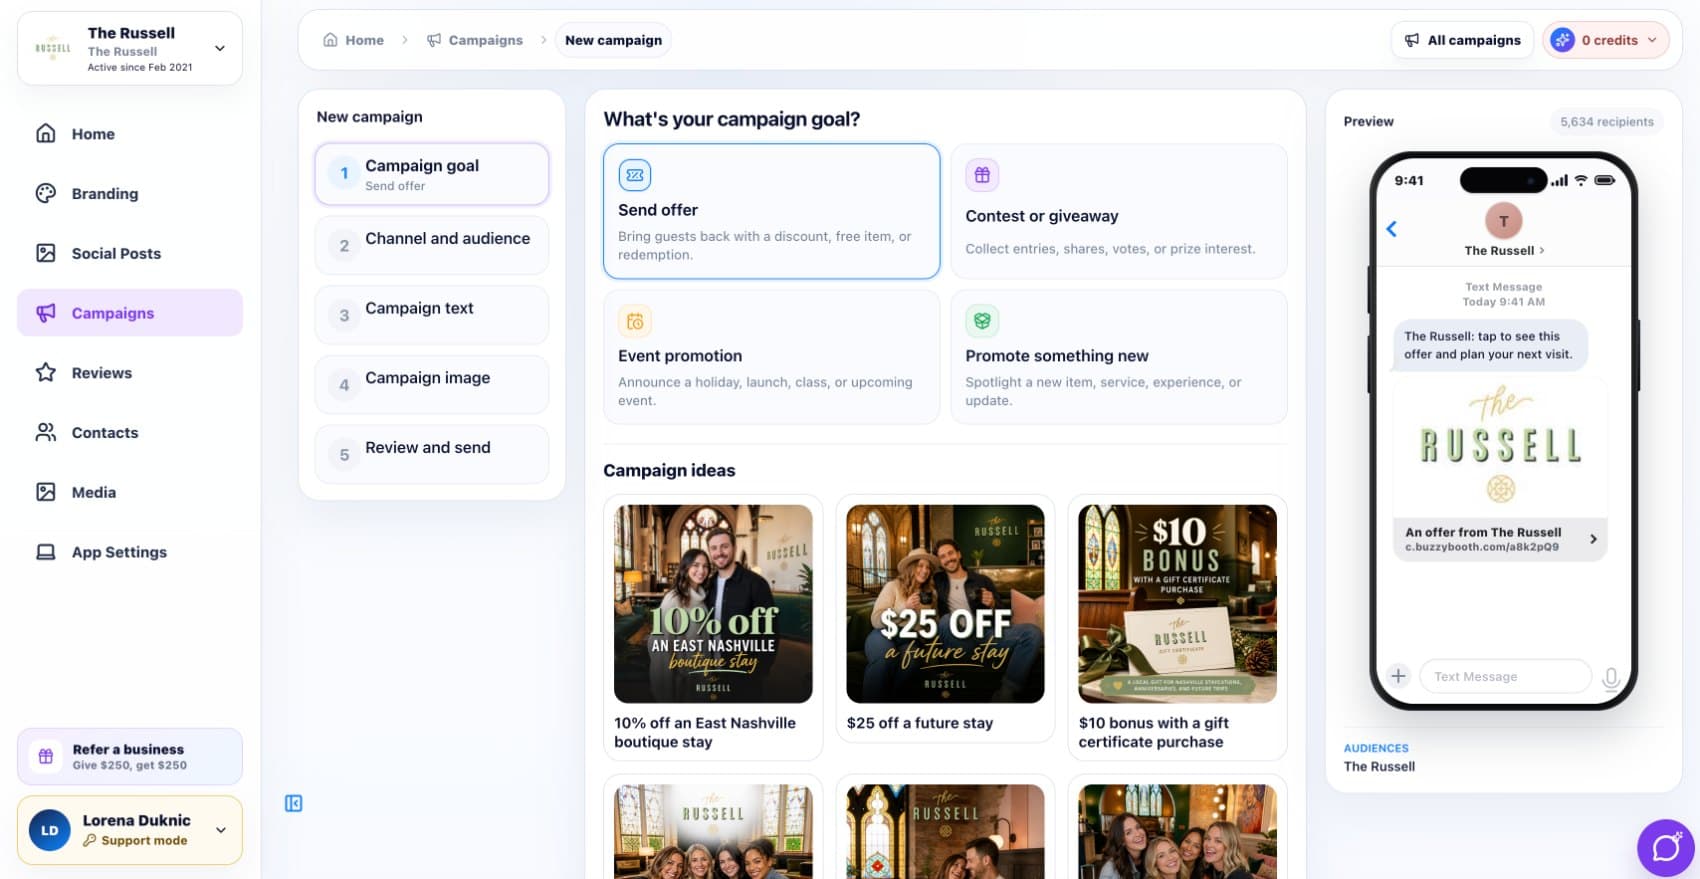This screenshot has width=1700, height=879.
Task: Click the Contacts people icon
Action: pos(46,432)
